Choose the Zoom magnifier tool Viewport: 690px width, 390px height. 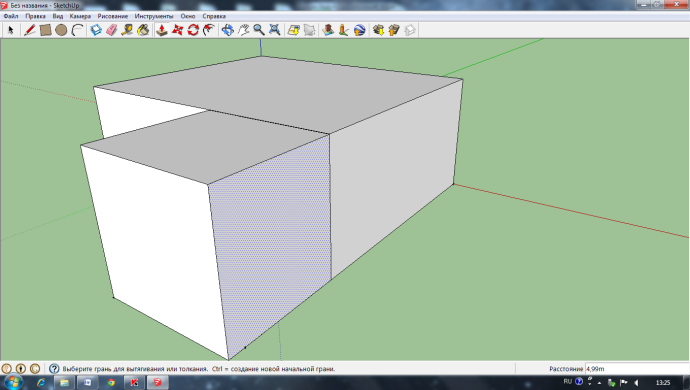coord(259,30)
